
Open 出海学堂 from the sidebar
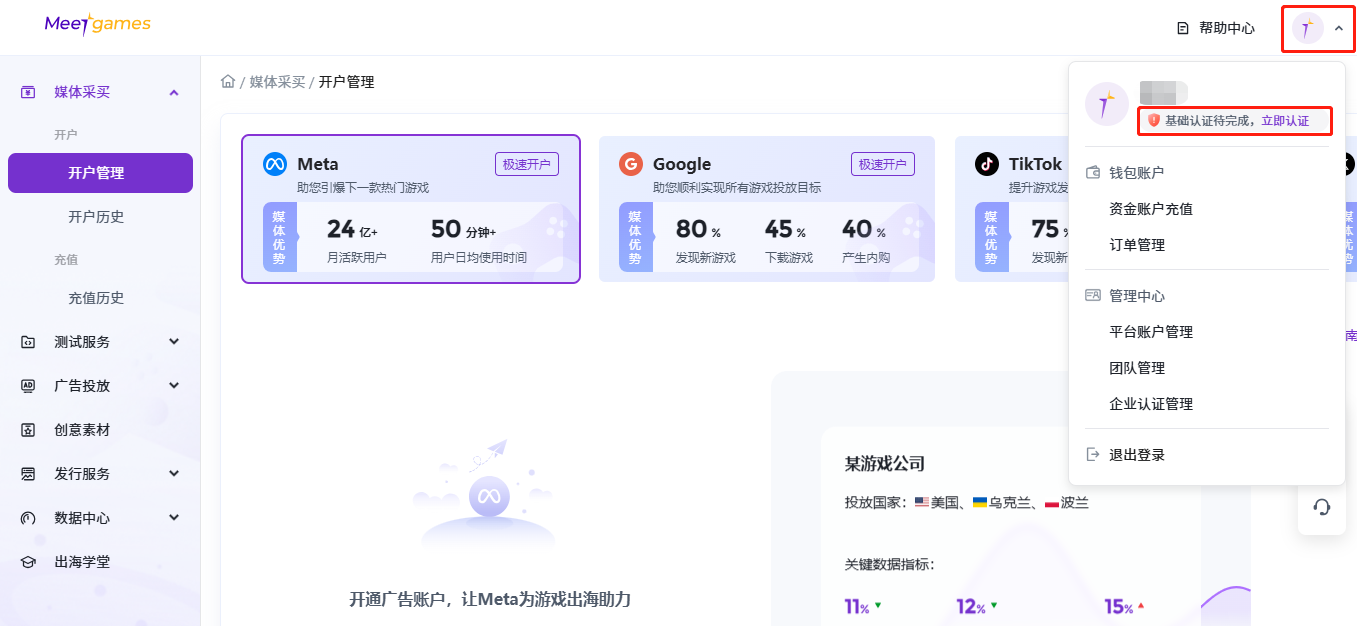tap(82, 562)
